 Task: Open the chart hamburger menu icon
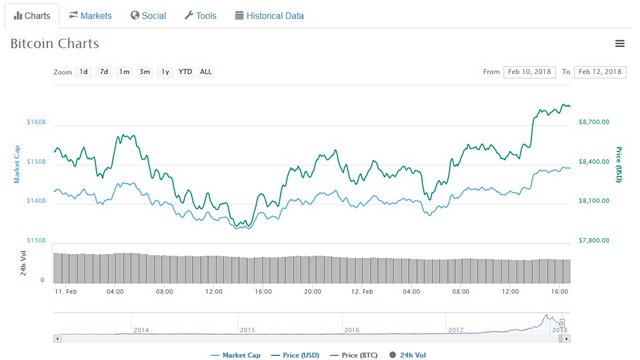point(620,43)
